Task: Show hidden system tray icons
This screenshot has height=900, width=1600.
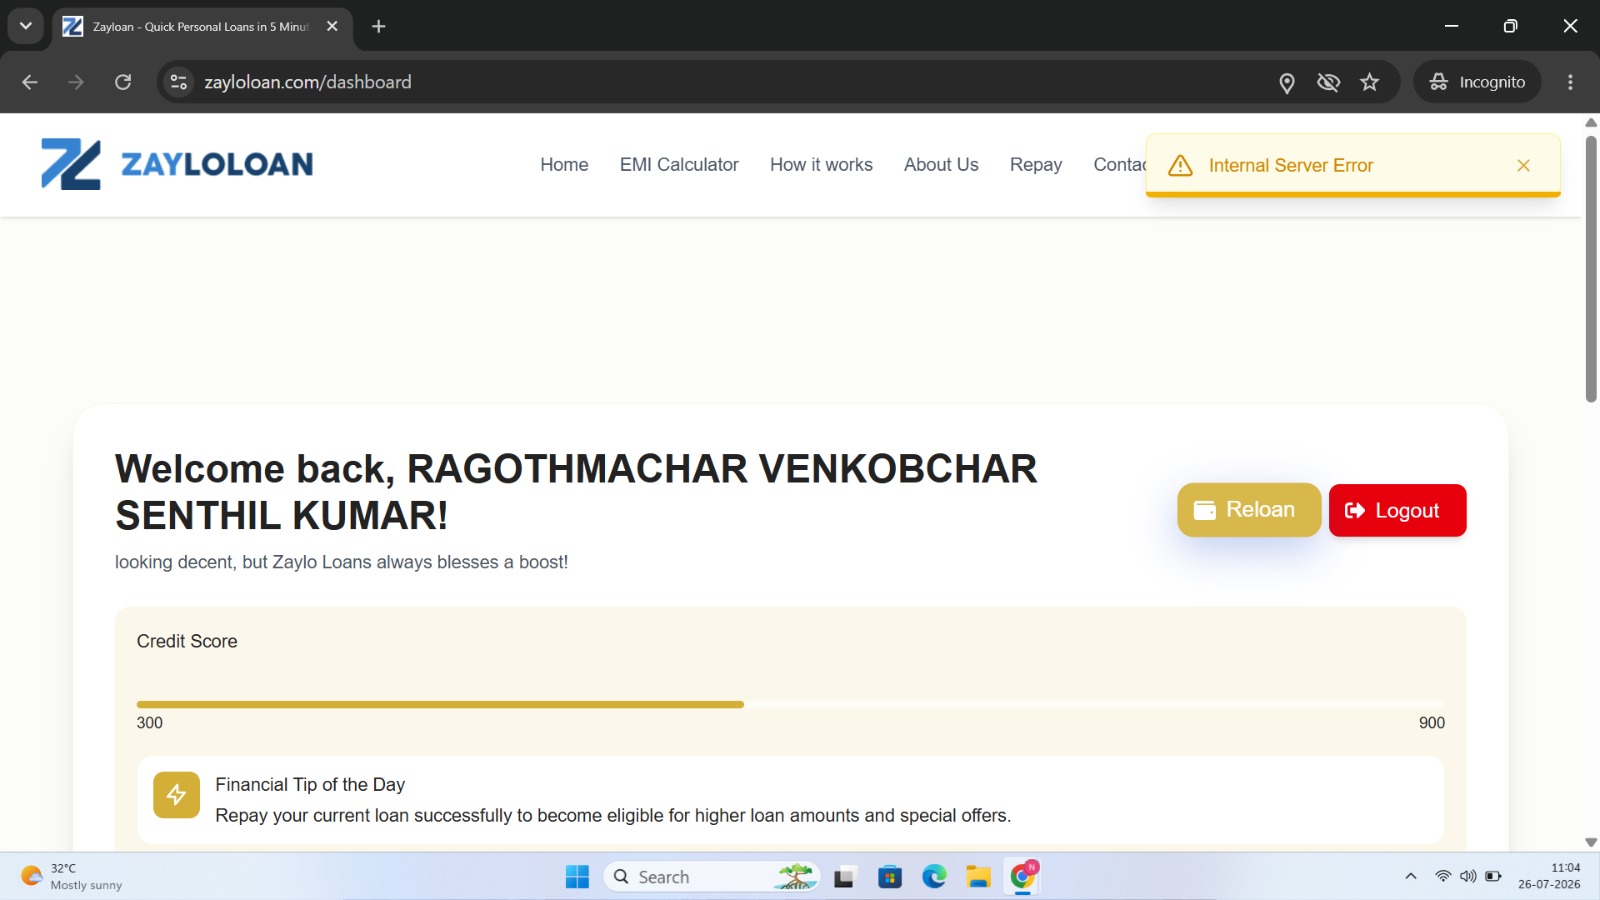Action: (x=1411, y=877)
